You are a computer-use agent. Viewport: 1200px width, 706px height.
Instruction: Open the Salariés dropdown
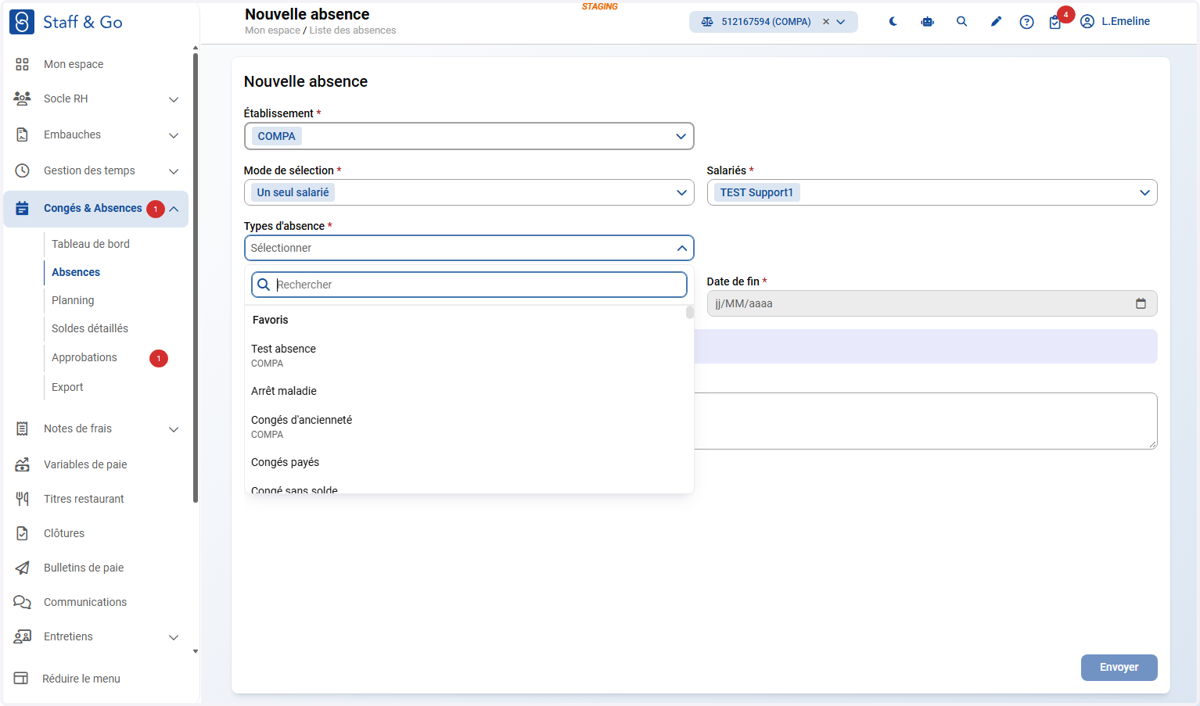coord(932,192)
